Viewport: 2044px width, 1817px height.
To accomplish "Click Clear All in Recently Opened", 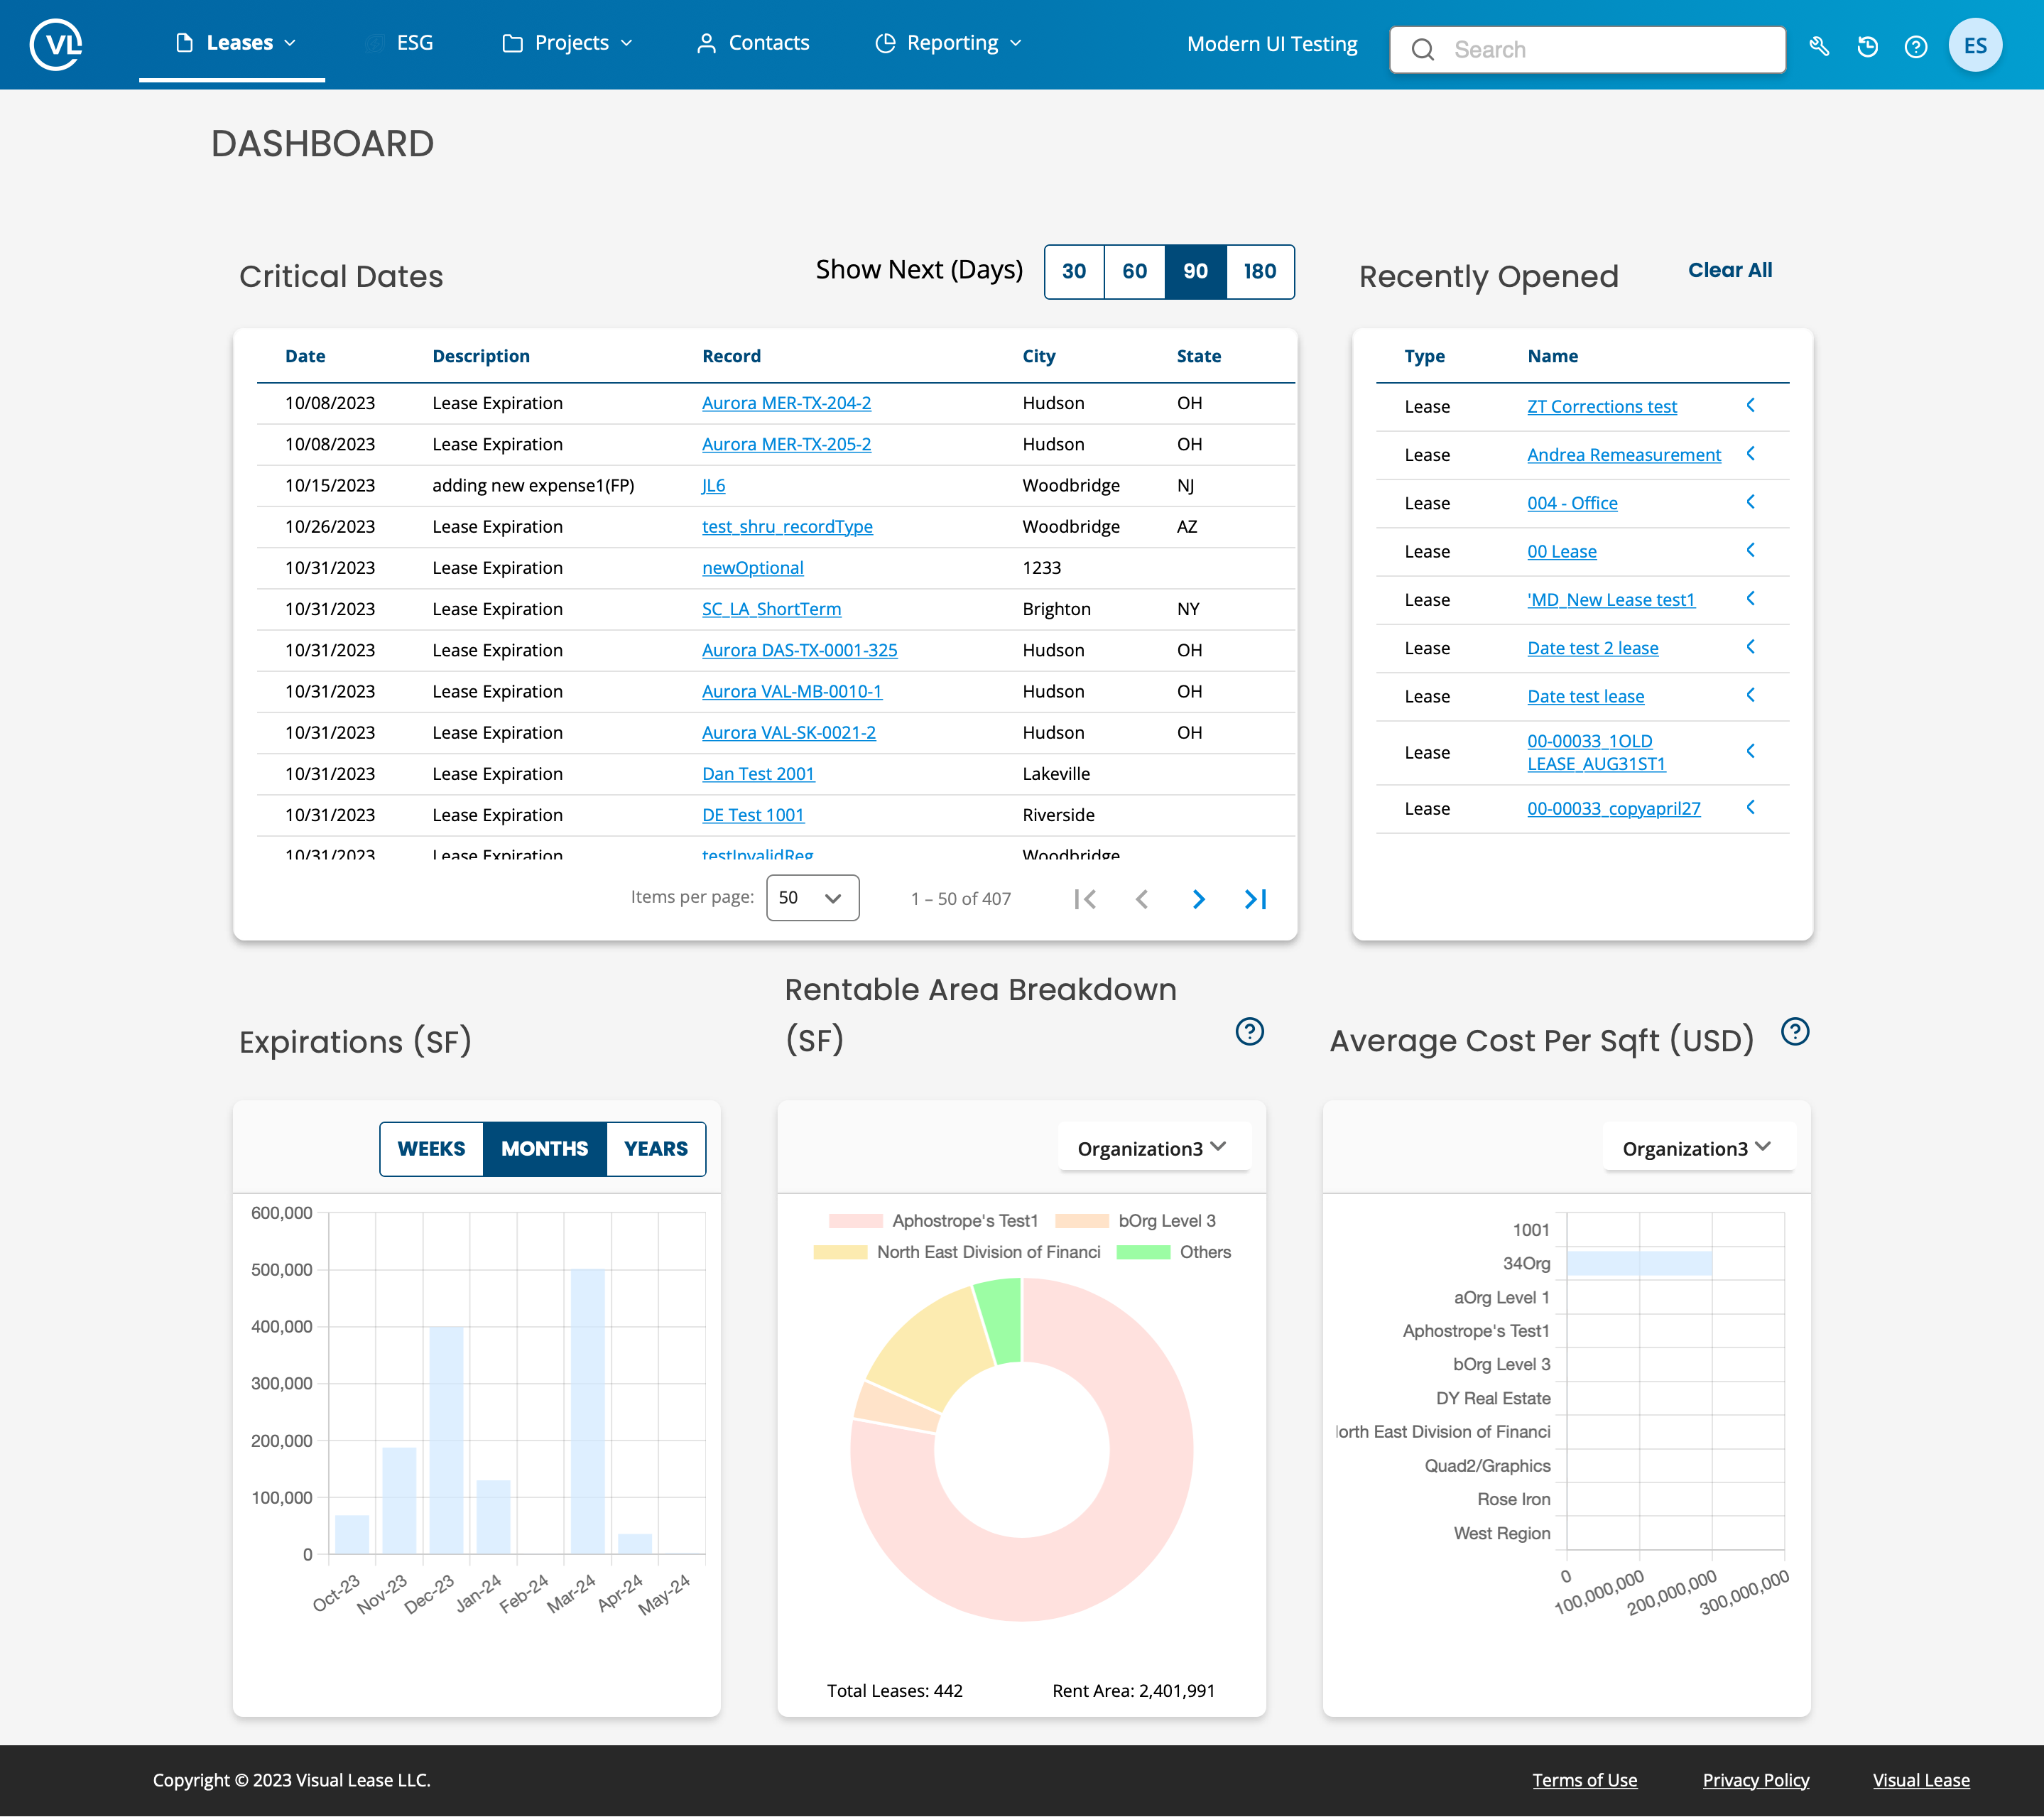I will 1729,270.
